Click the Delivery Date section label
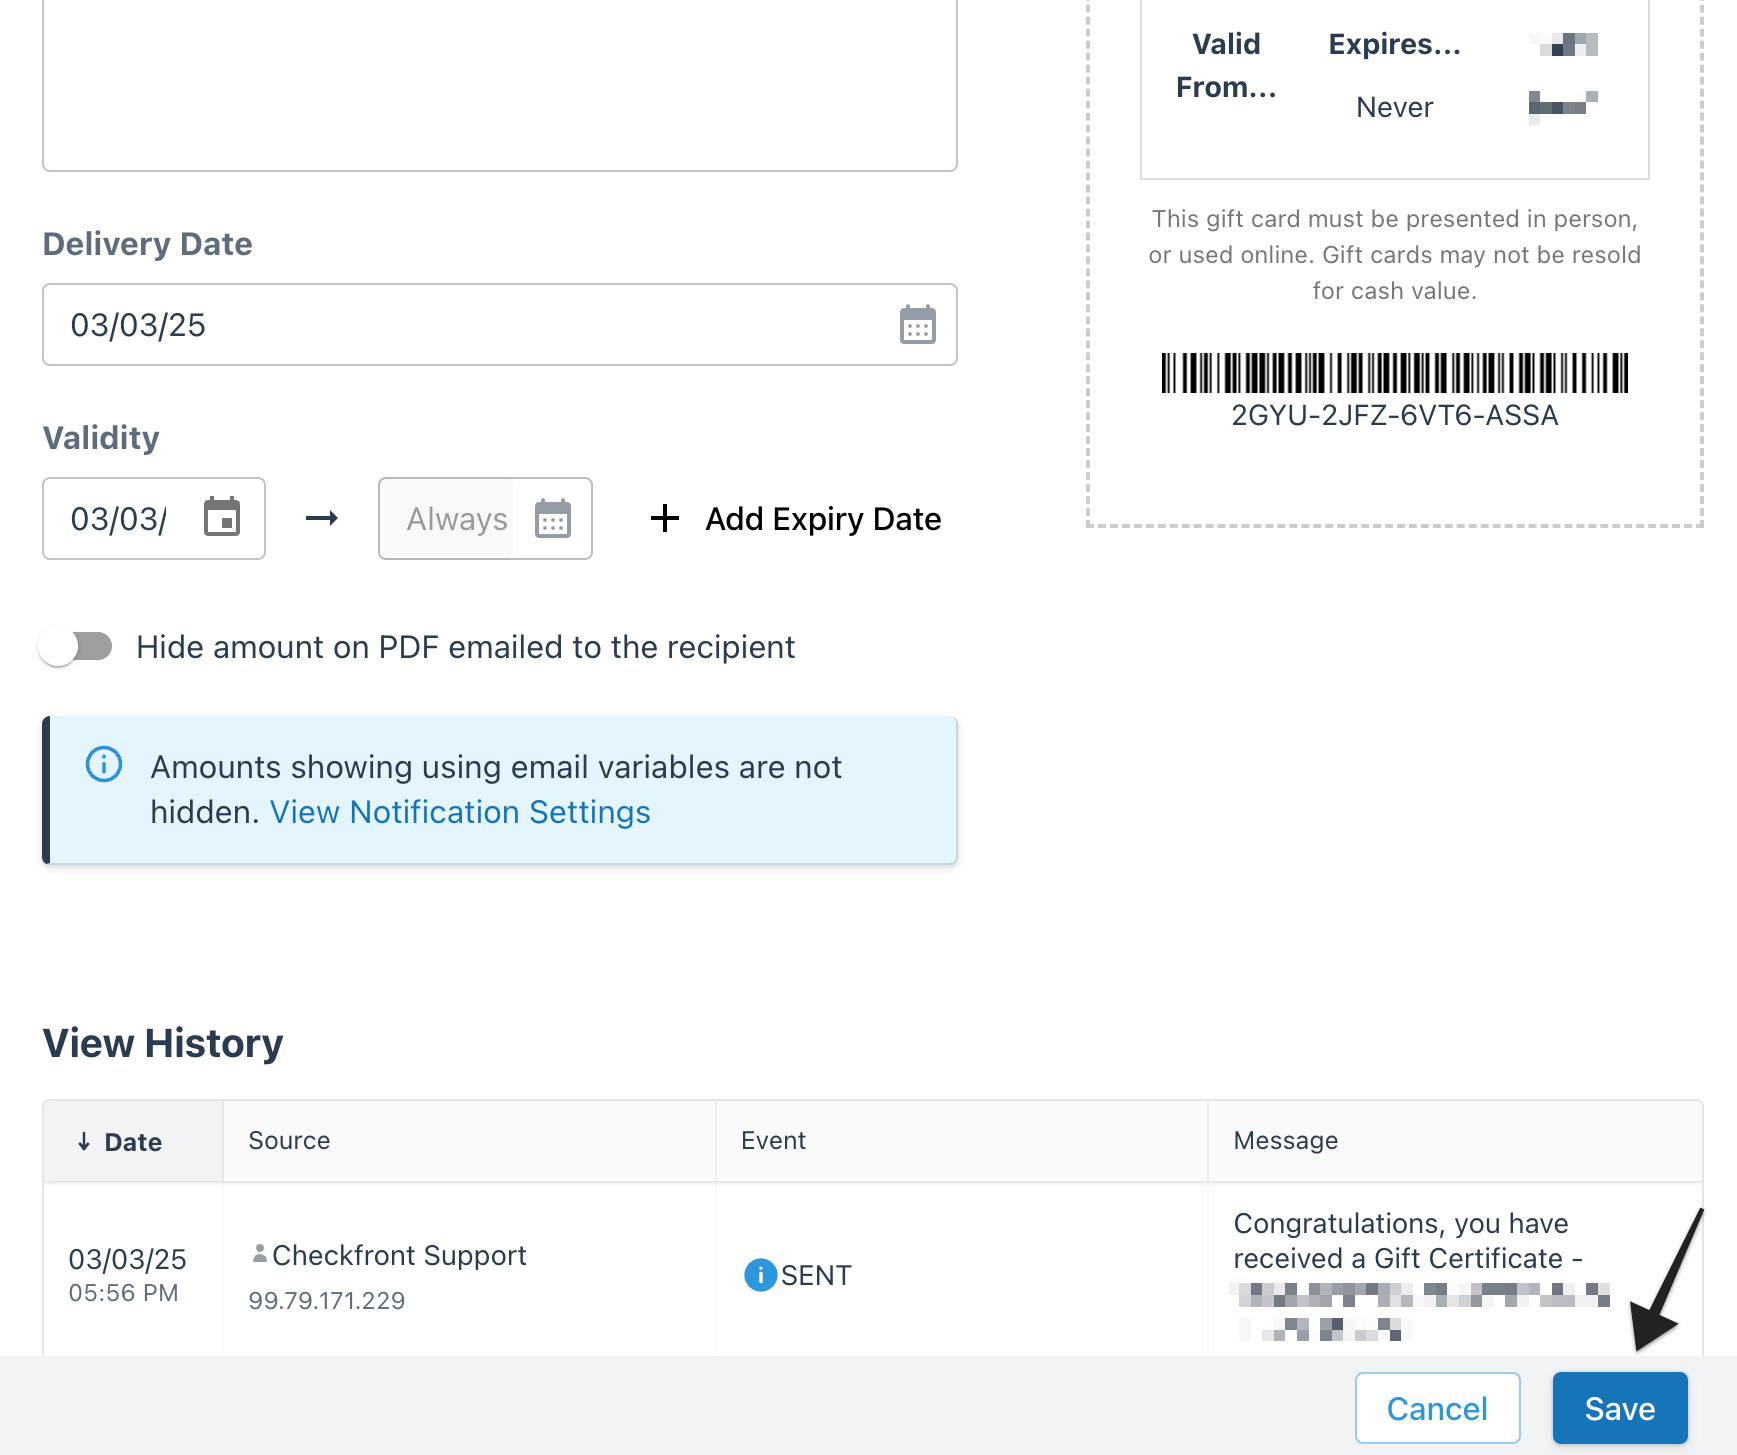This screenshot has height=1455, width=1737. [147, 244]
